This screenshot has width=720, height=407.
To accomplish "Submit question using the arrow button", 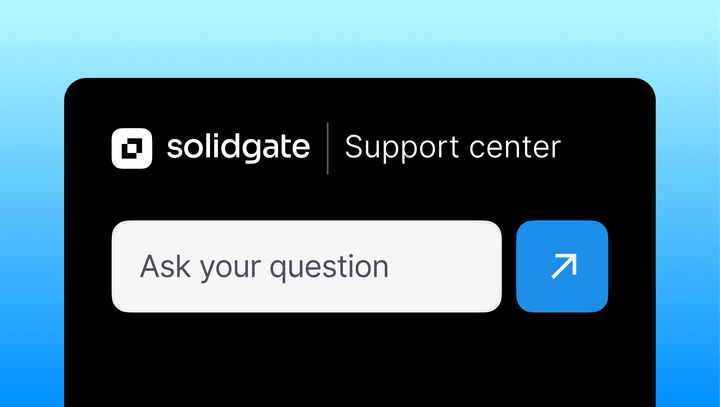I will [562, 266].
